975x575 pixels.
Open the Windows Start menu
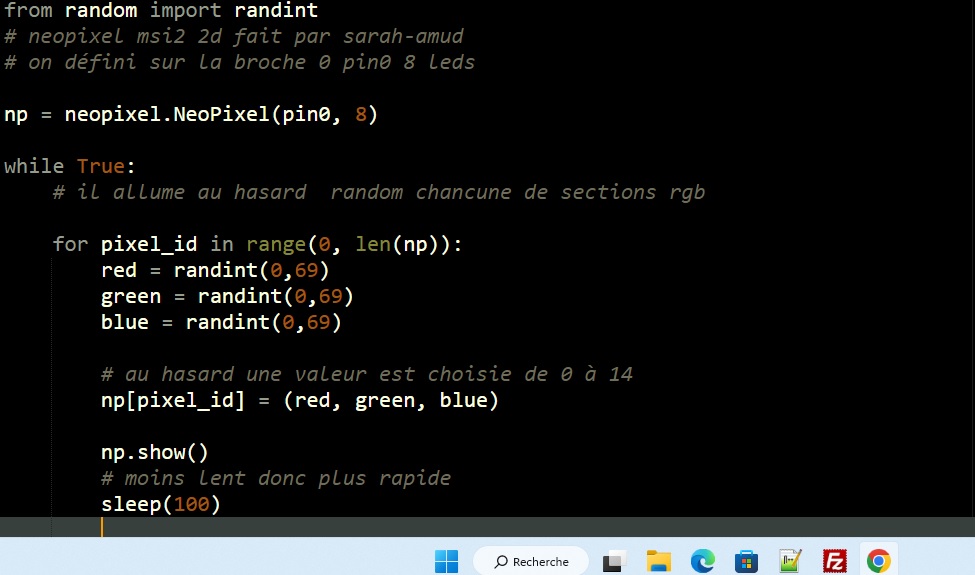coord(446,561)
